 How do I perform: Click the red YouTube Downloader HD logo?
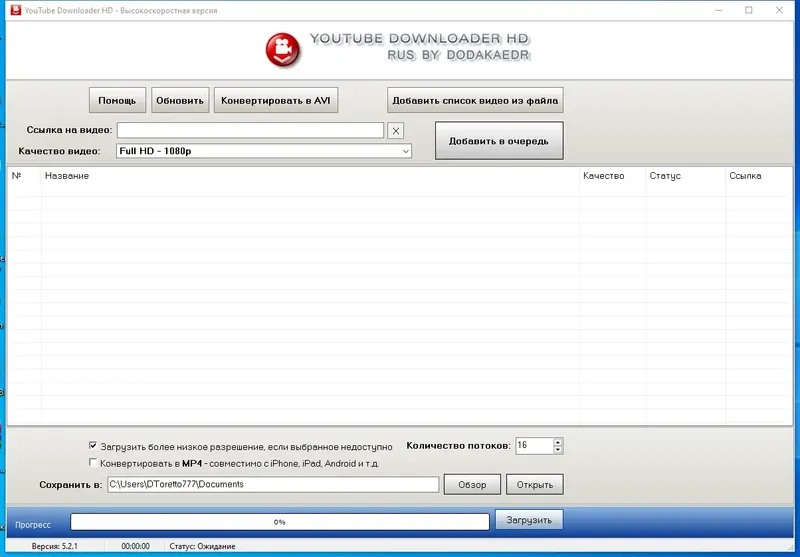pyautogui.click(x=283, y=49)
